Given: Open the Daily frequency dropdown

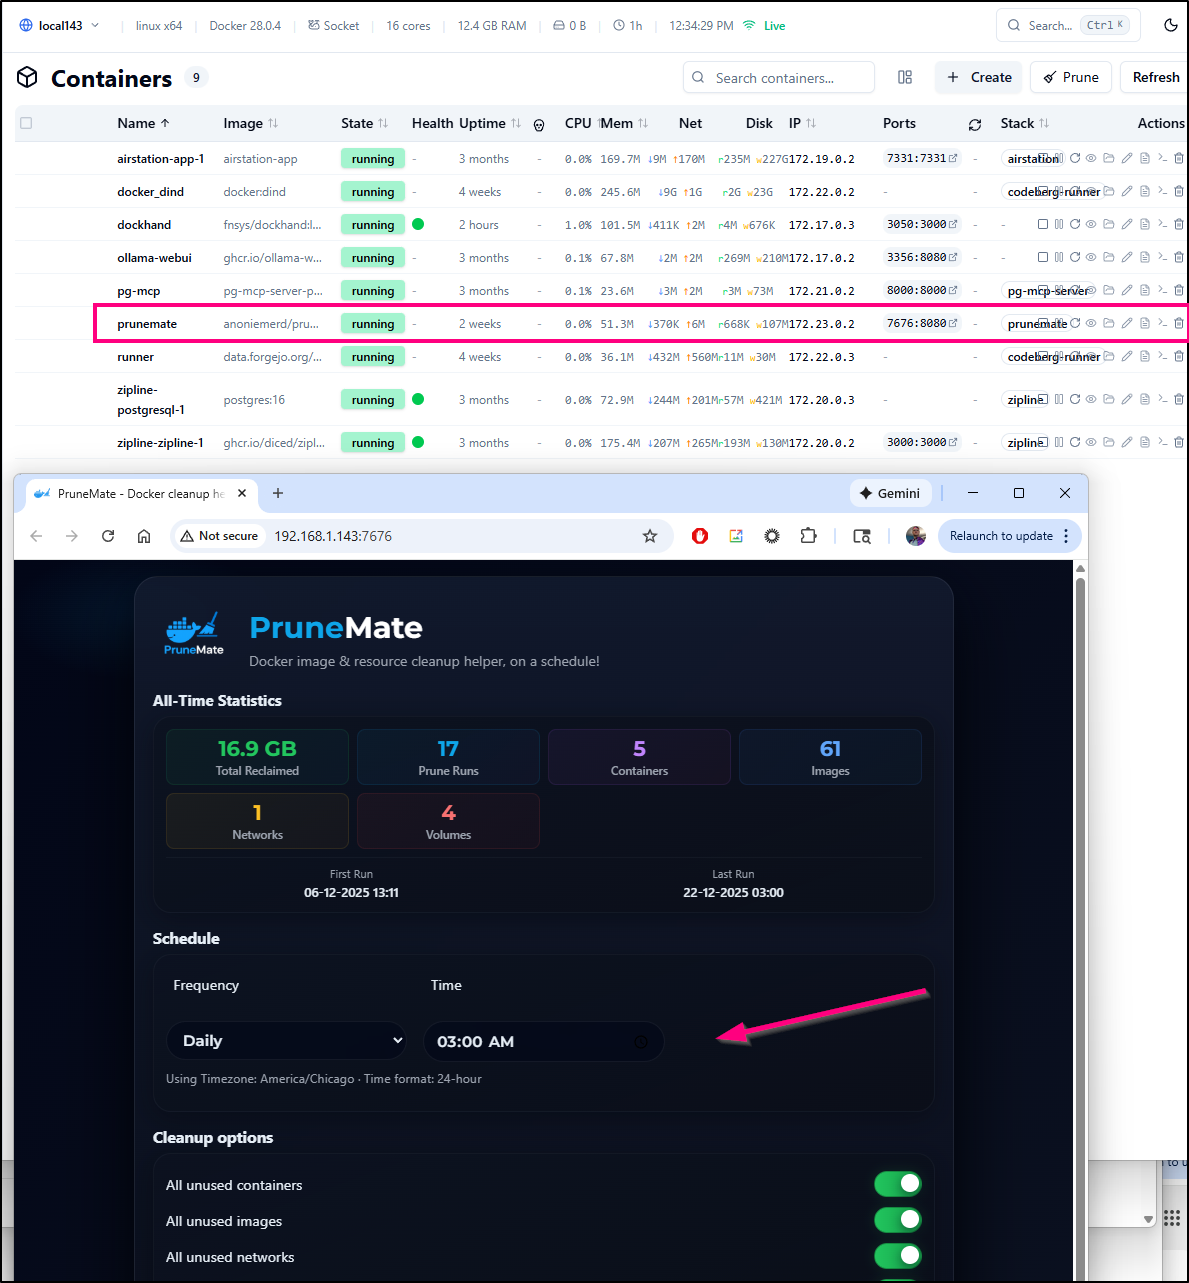Looking at the screenshot, I should pyautogui.click(x=287, y=1041).
